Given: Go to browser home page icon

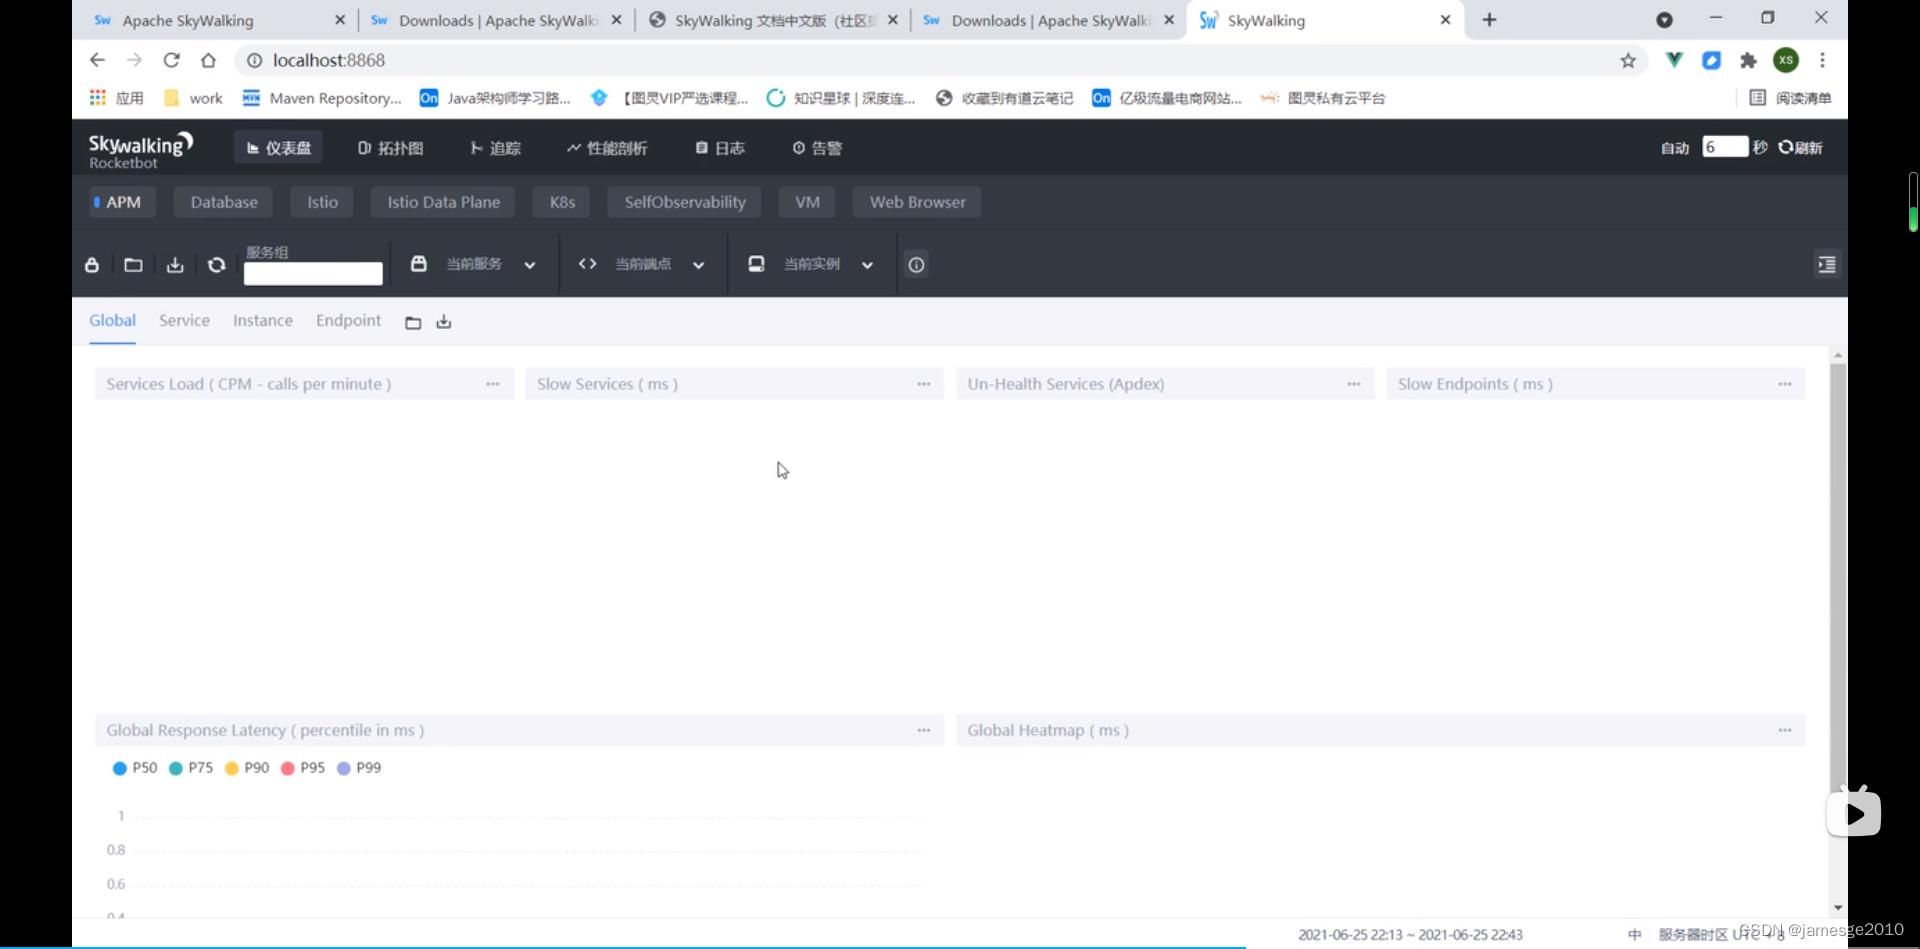Looking at the screenshot, I should (208, 60).
